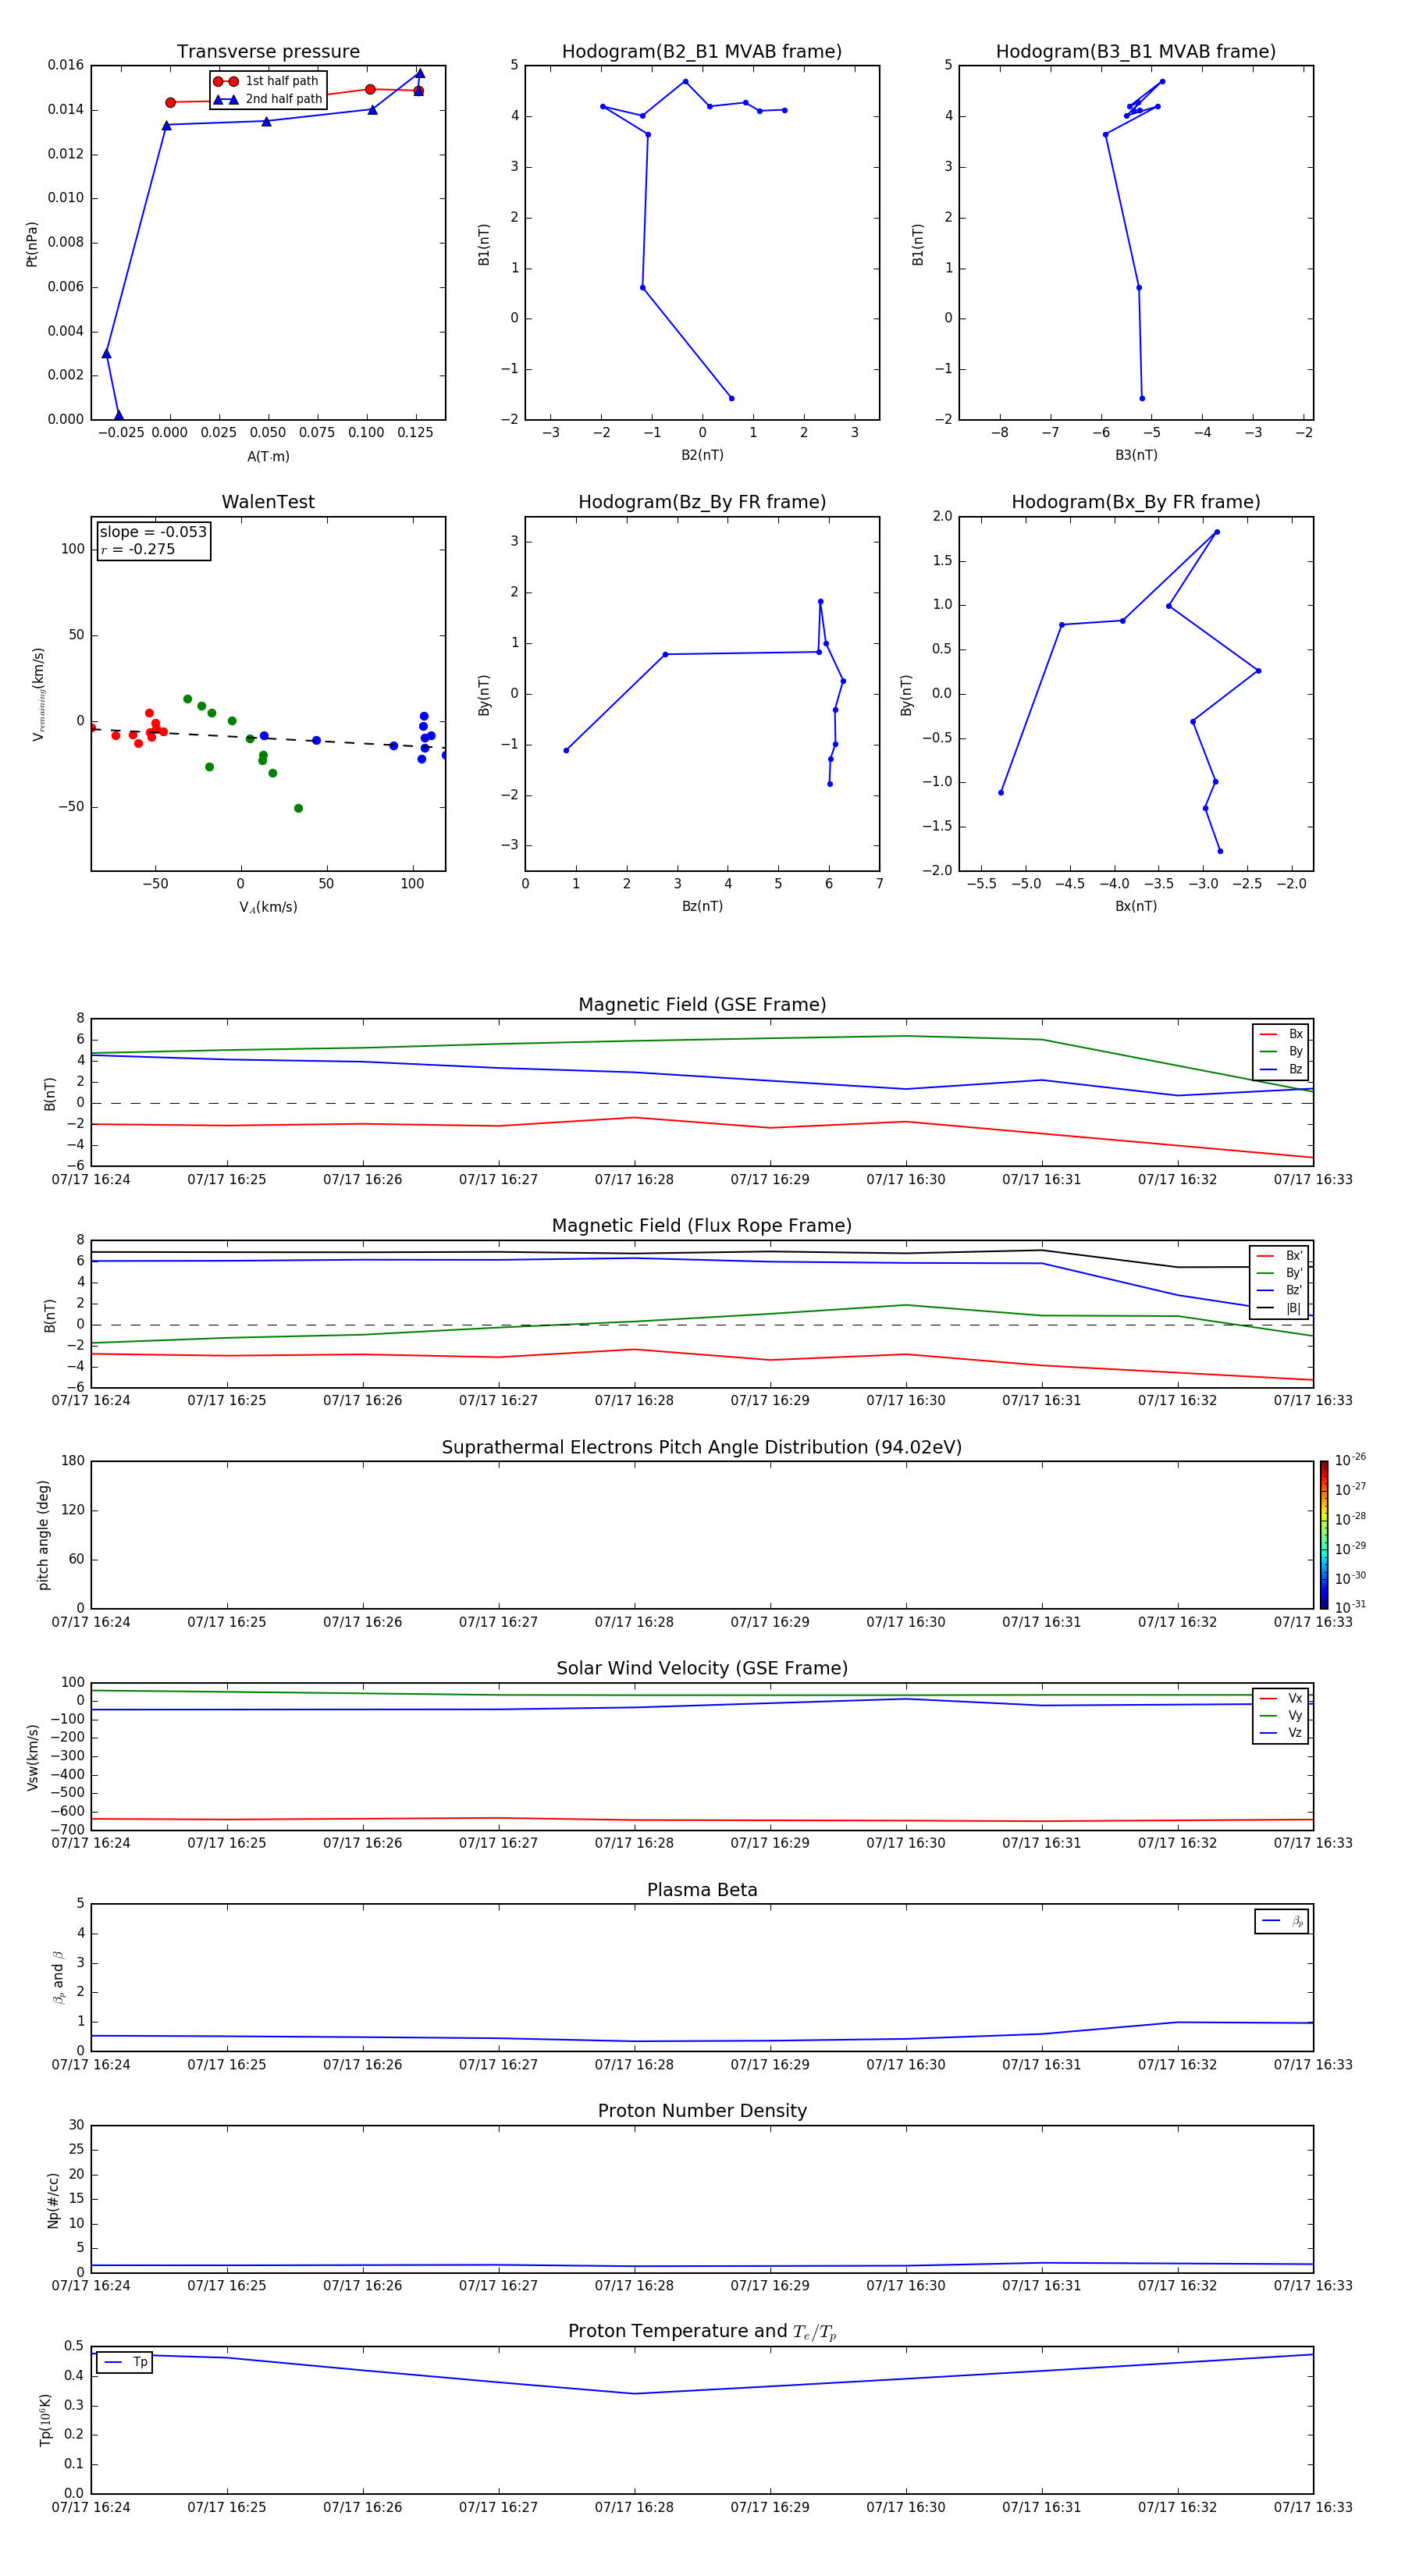Click the A(T·m) x-axis label

coord(268,457)
